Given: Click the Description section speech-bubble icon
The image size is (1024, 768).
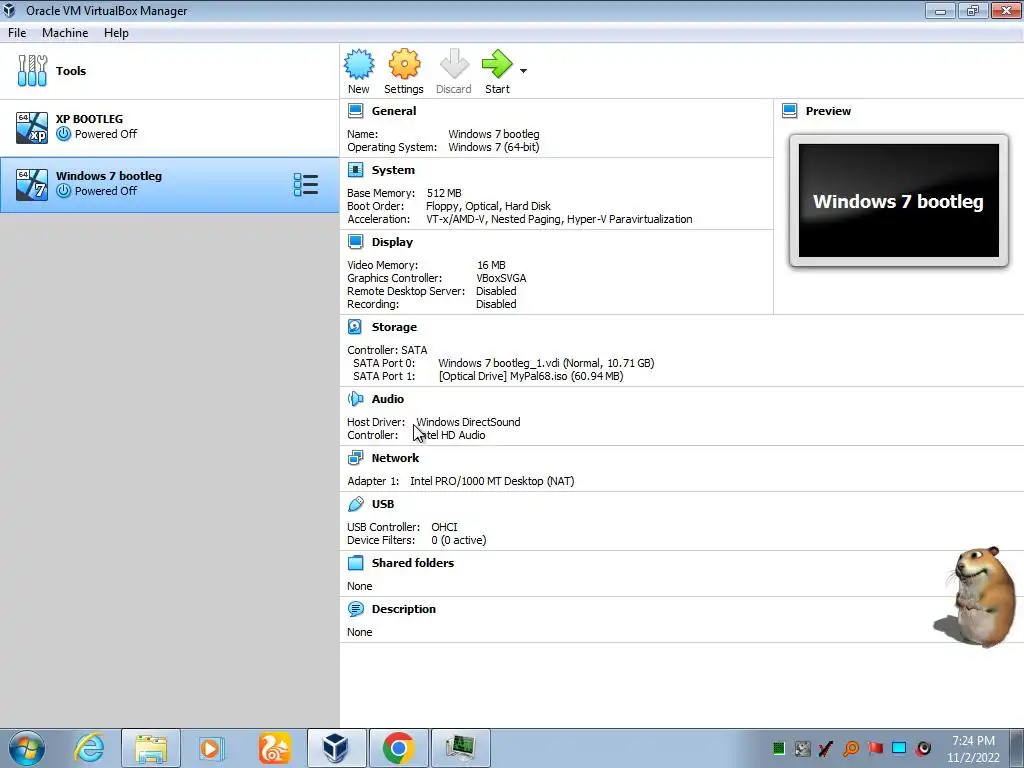Looking at the screenshot, I should tap(355, 609).
